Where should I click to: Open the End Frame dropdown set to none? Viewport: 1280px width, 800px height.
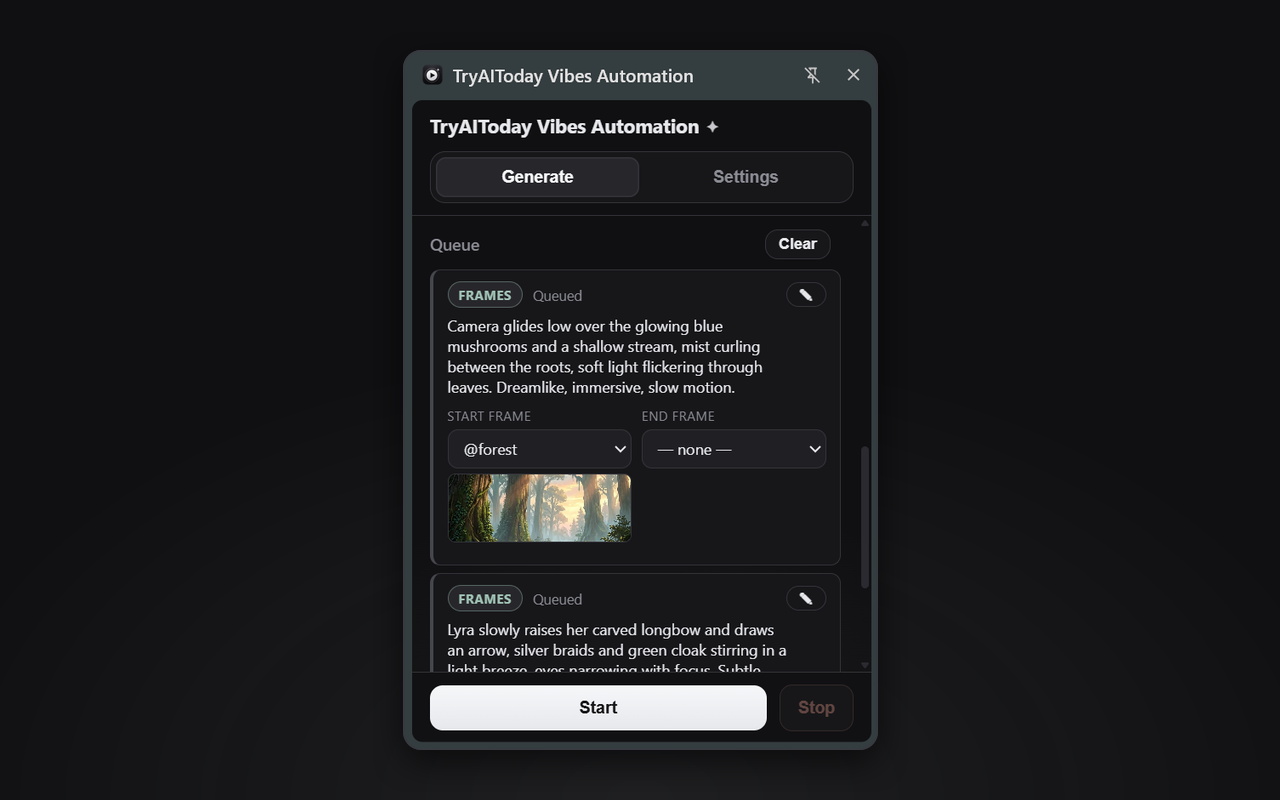(734, 449)
